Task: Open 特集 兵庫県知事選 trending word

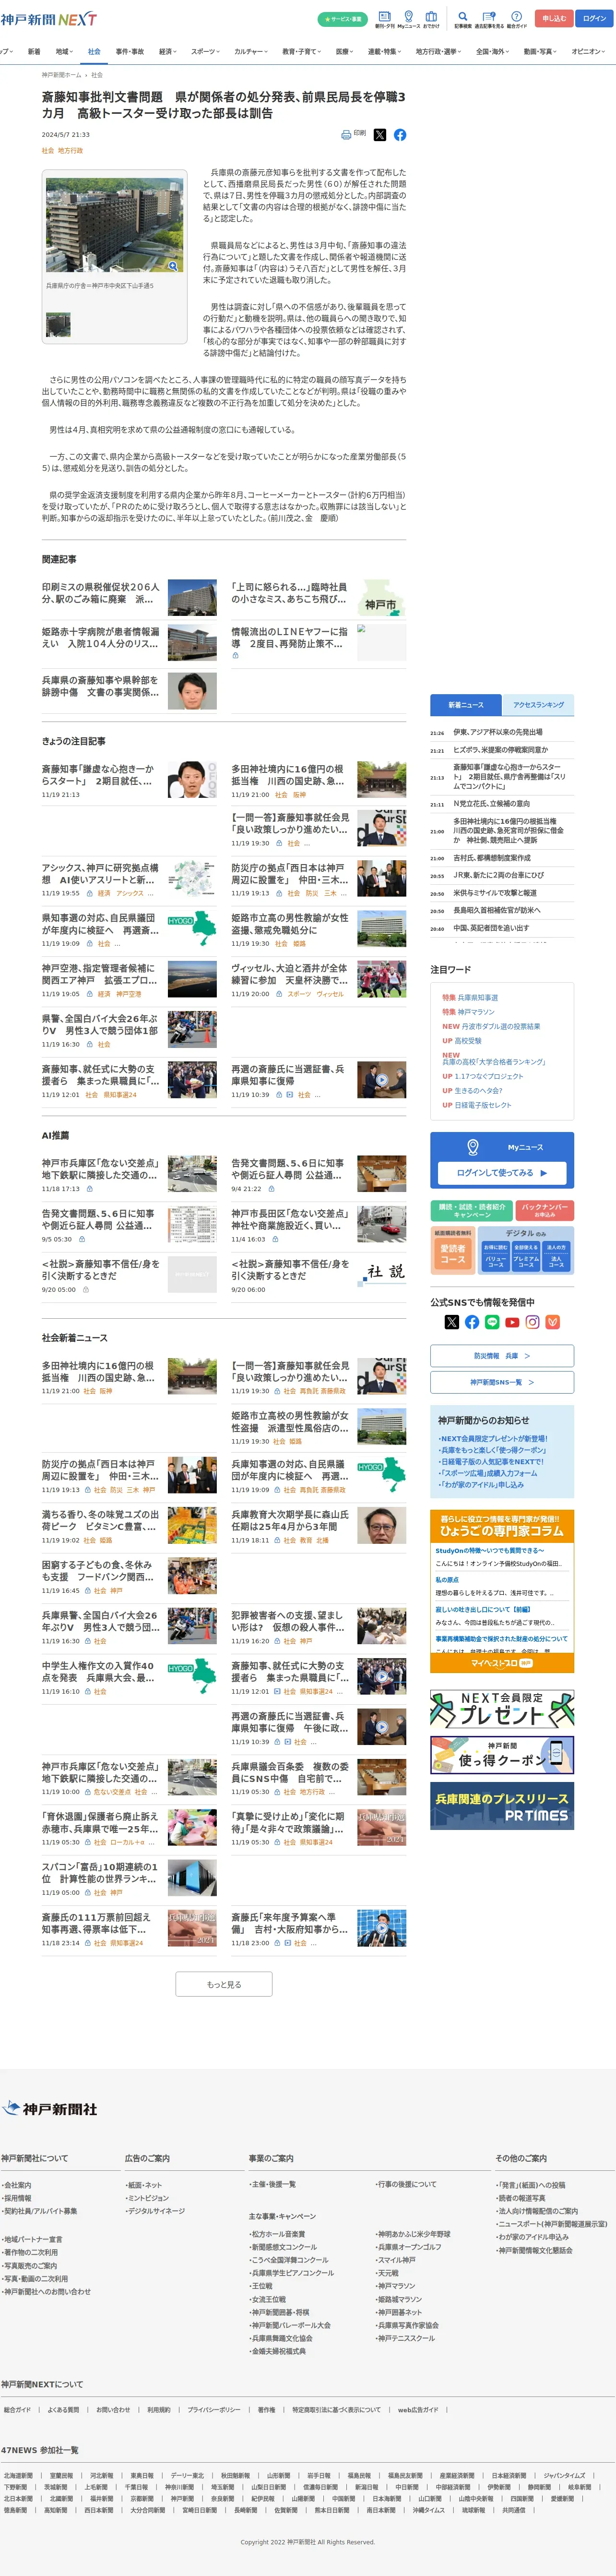Action: (x=470, y=997)
